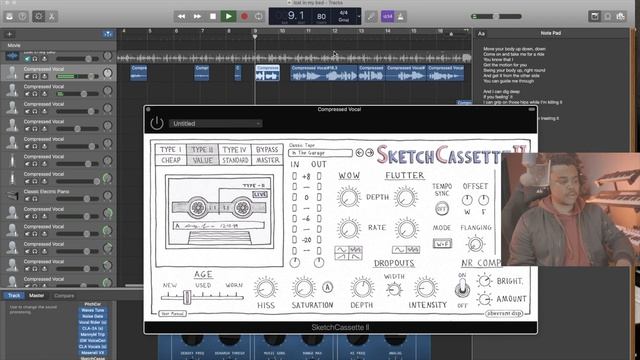Click the Fast Forward transport button
Image resolution: width=640 pixels, height=360 pixels.
point(197,16)
